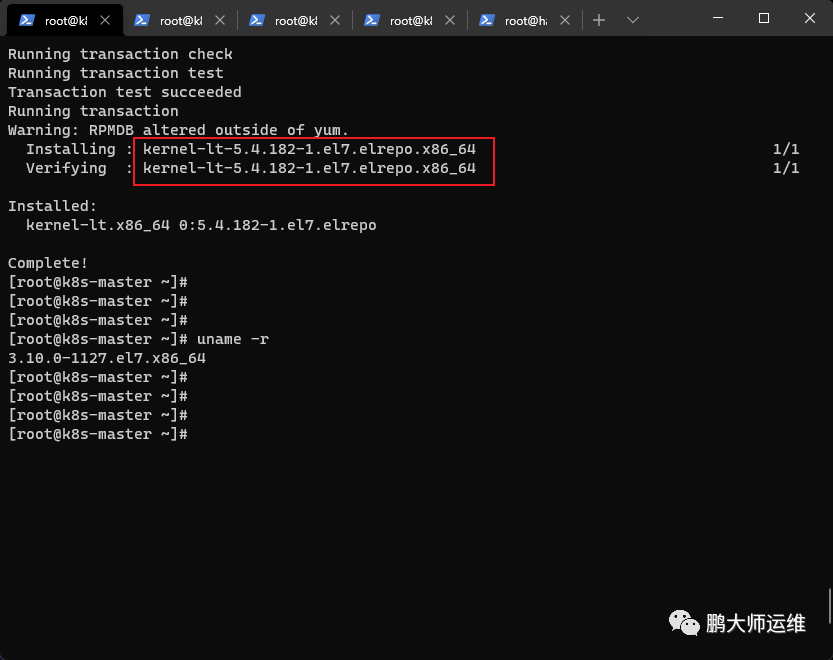Close the second root@k tab
Viewport: 833px width, 660px height.
(220, 20)
